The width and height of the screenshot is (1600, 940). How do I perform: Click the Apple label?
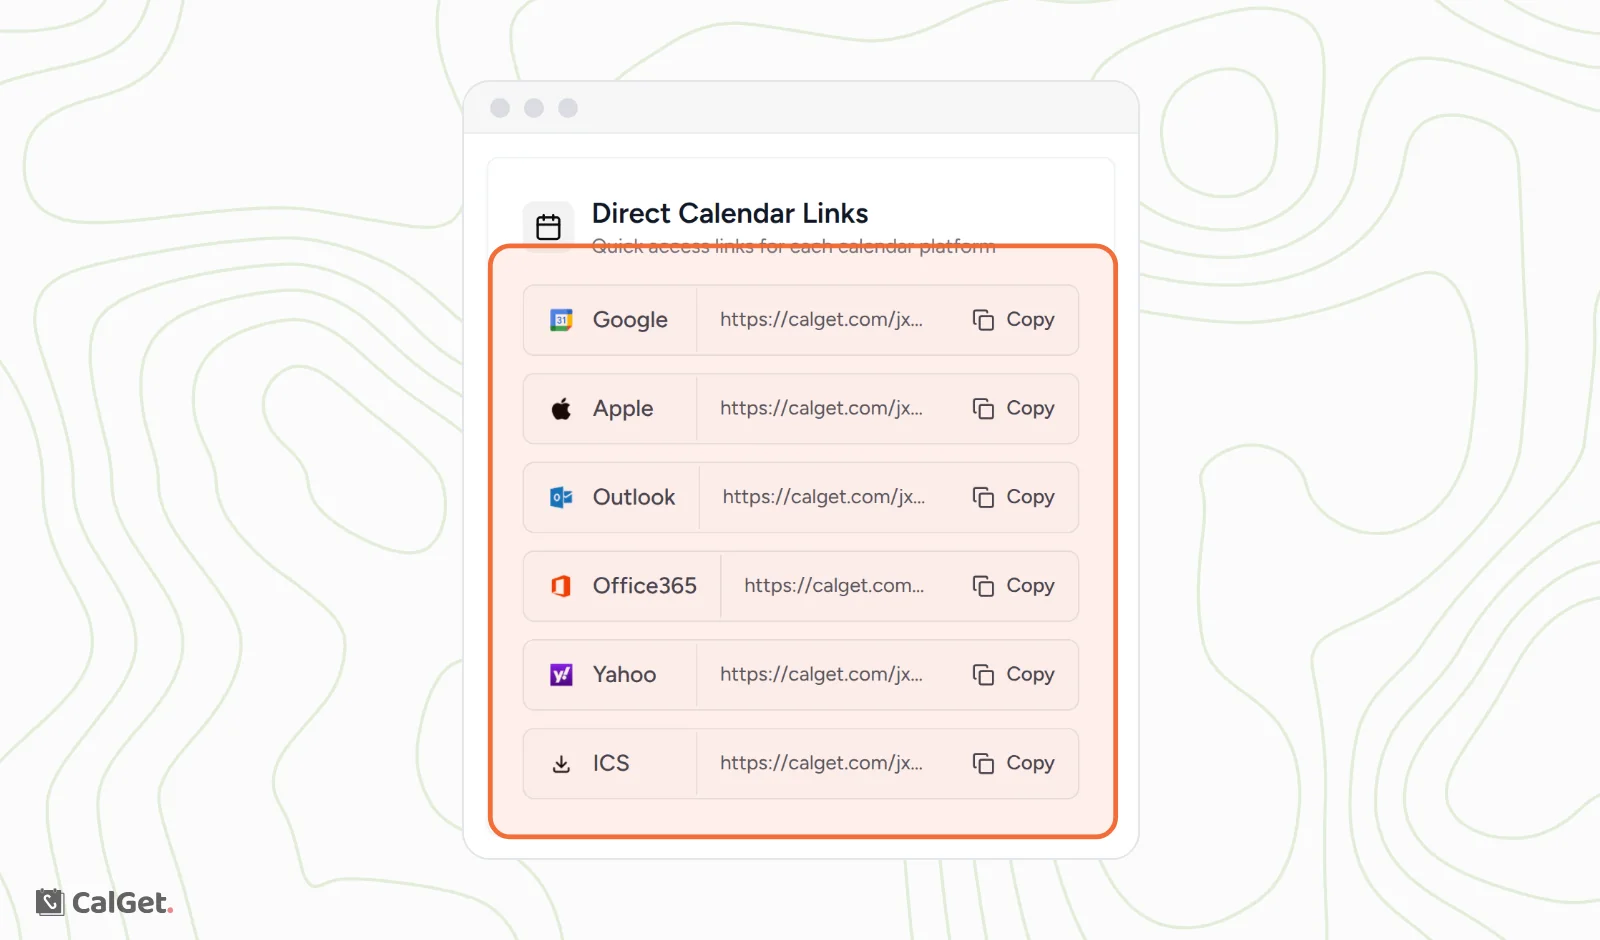(623, 409)
